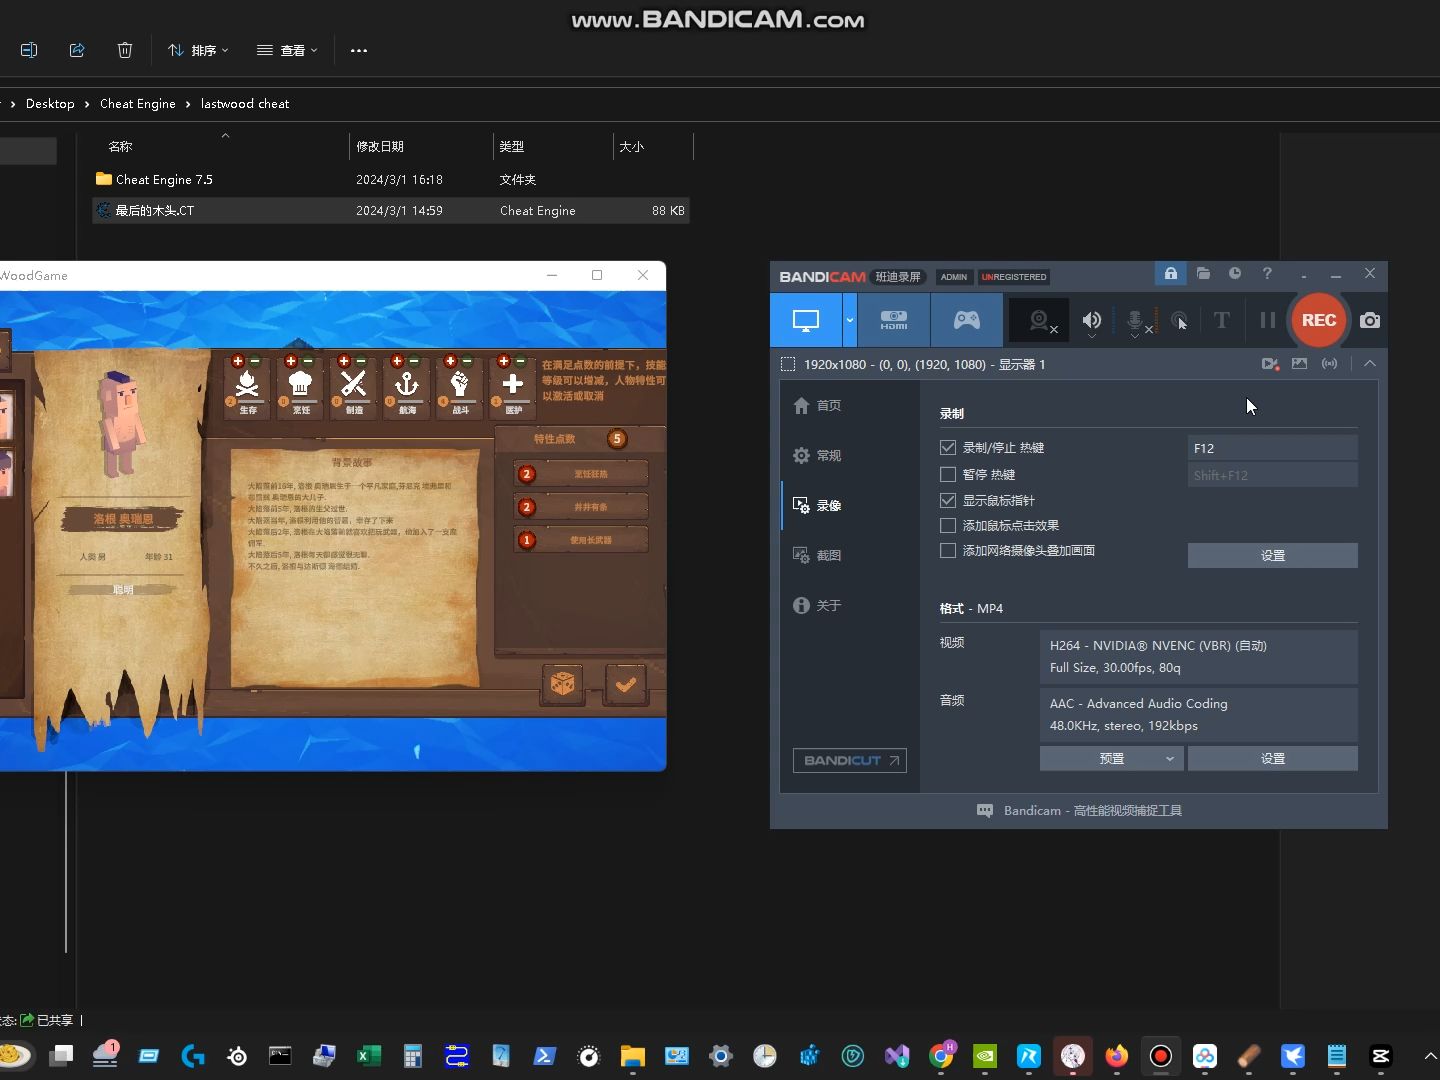Click 设置 button in 格式 section
Screen dimensions: 1440x1080
click(1272, 758)
